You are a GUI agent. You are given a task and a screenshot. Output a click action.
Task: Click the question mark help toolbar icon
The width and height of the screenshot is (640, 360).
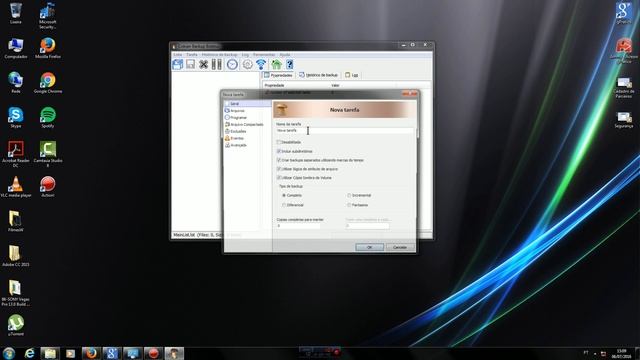click(290, 64)
